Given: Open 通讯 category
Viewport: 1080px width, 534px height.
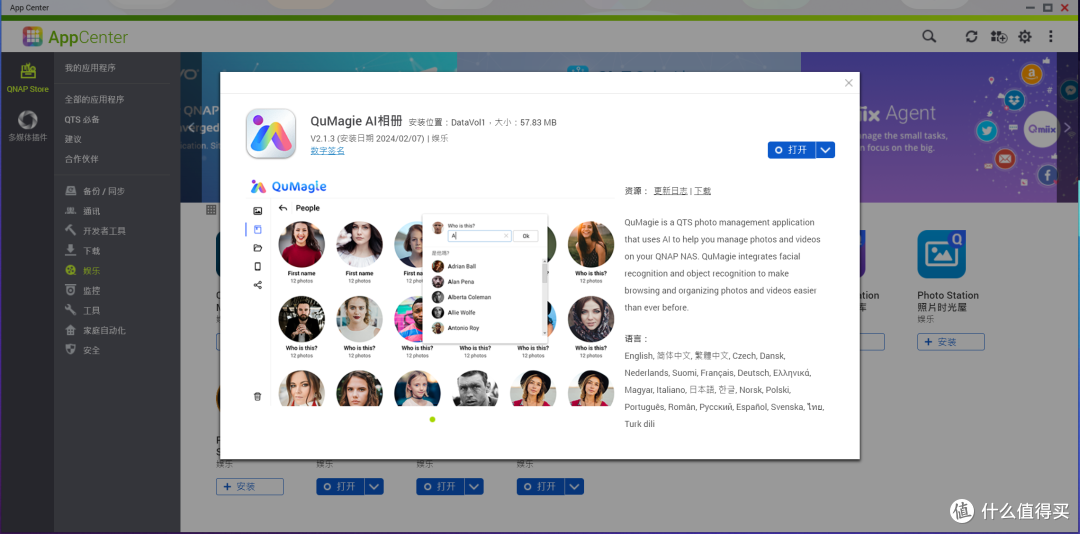Looking at the screenshot, I should click(x=82, y=211).
